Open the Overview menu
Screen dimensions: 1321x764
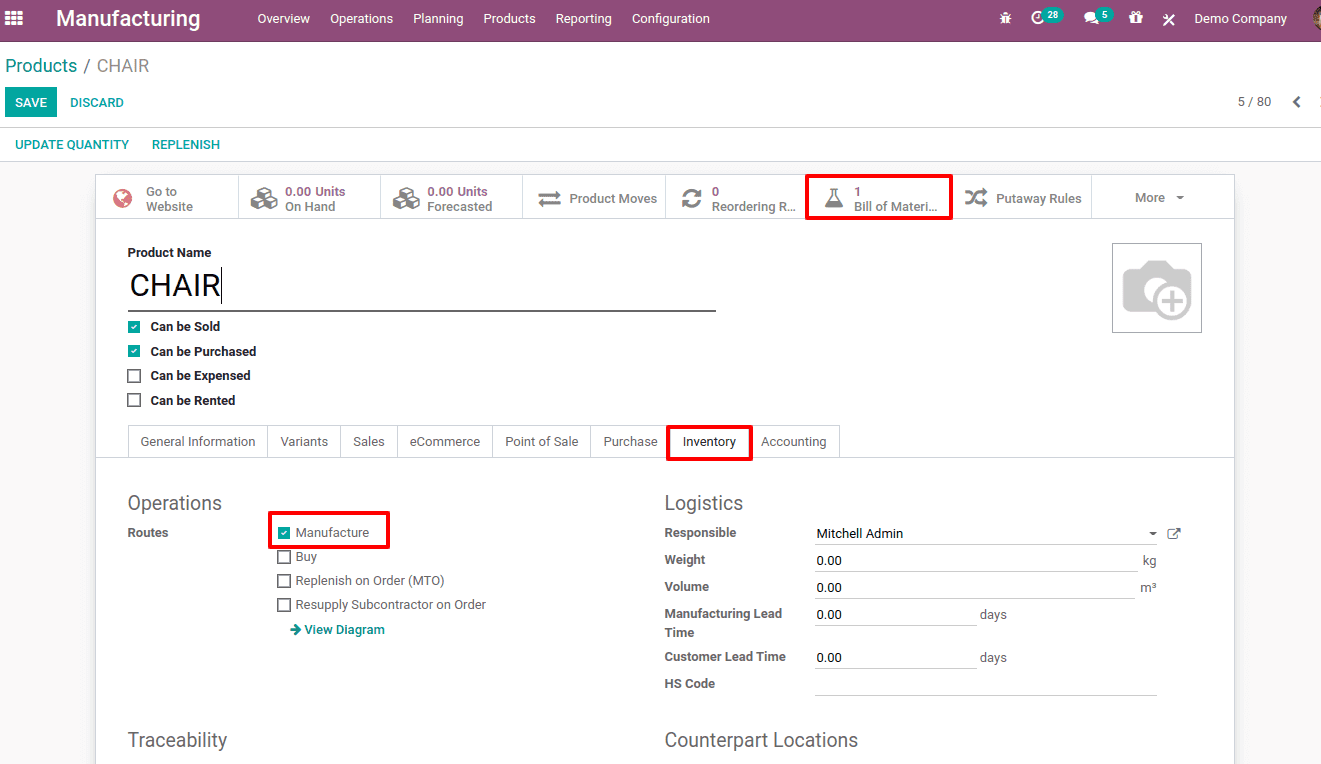click(x=283, y=19)
